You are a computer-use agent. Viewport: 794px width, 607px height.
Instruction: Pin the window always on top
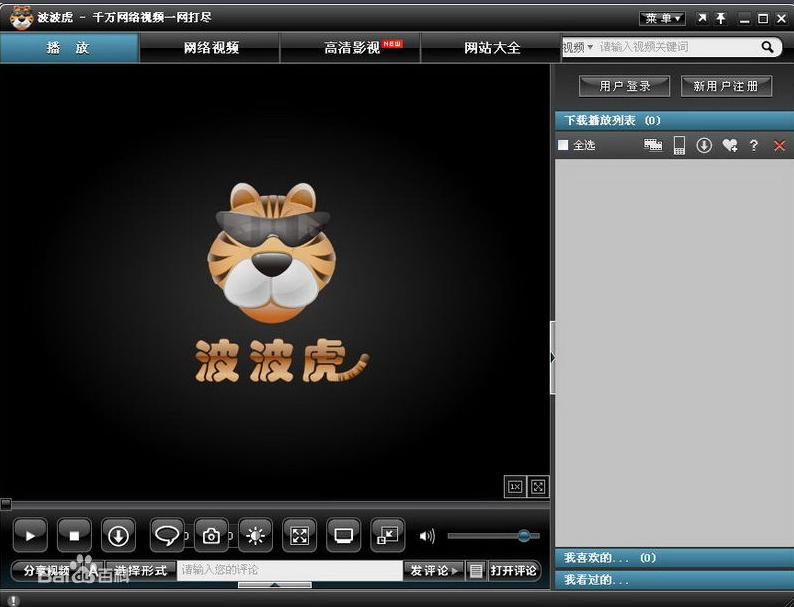click(721, 19)
